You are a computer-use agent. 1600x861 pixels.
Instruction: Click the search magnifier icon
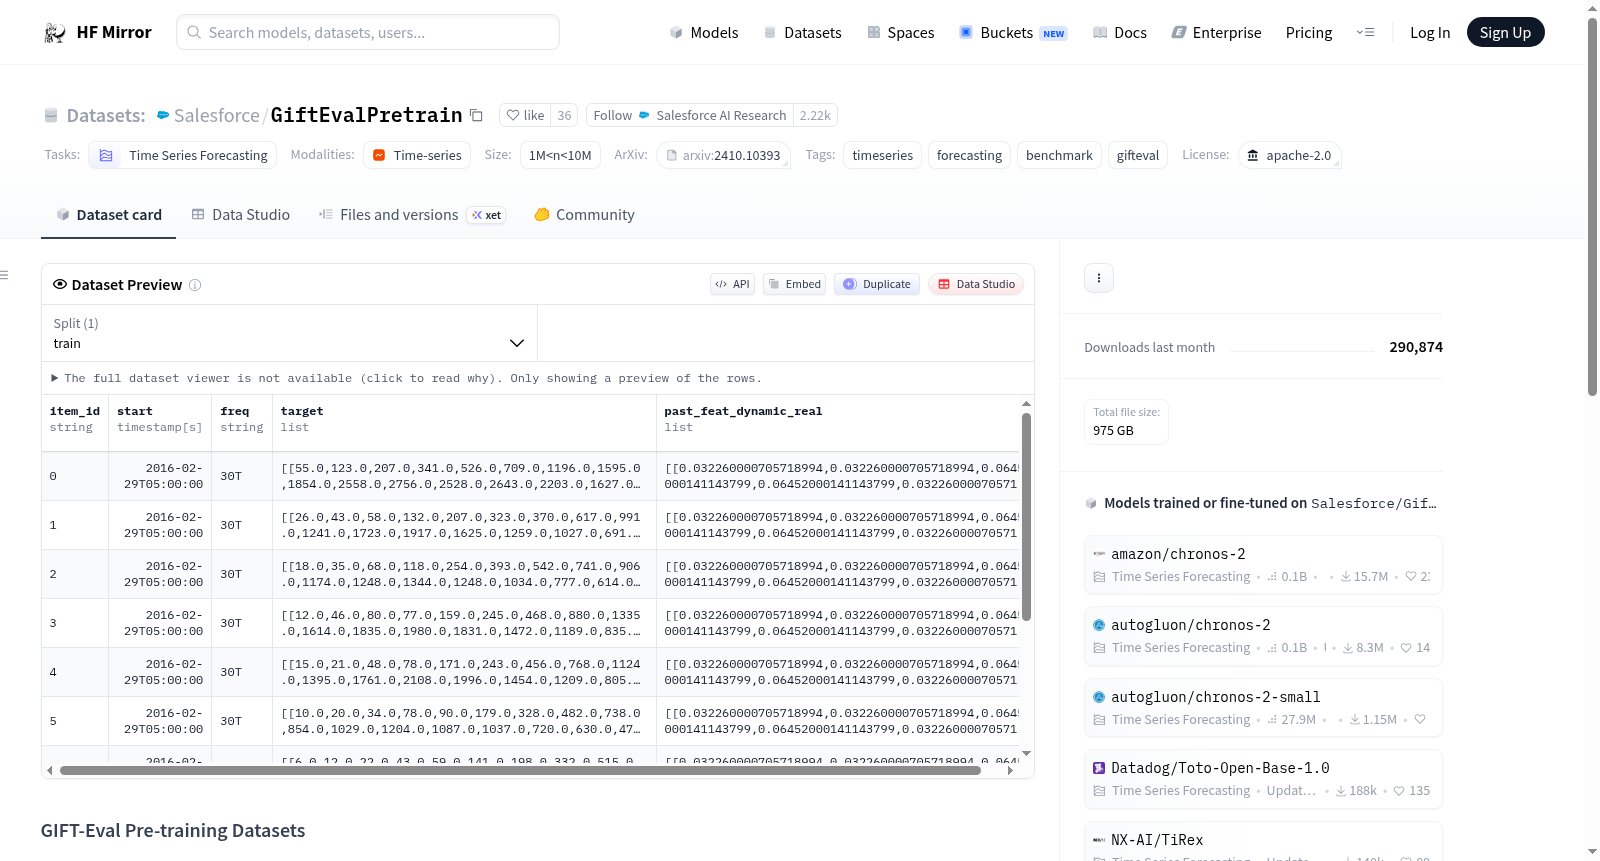(194, 32)
